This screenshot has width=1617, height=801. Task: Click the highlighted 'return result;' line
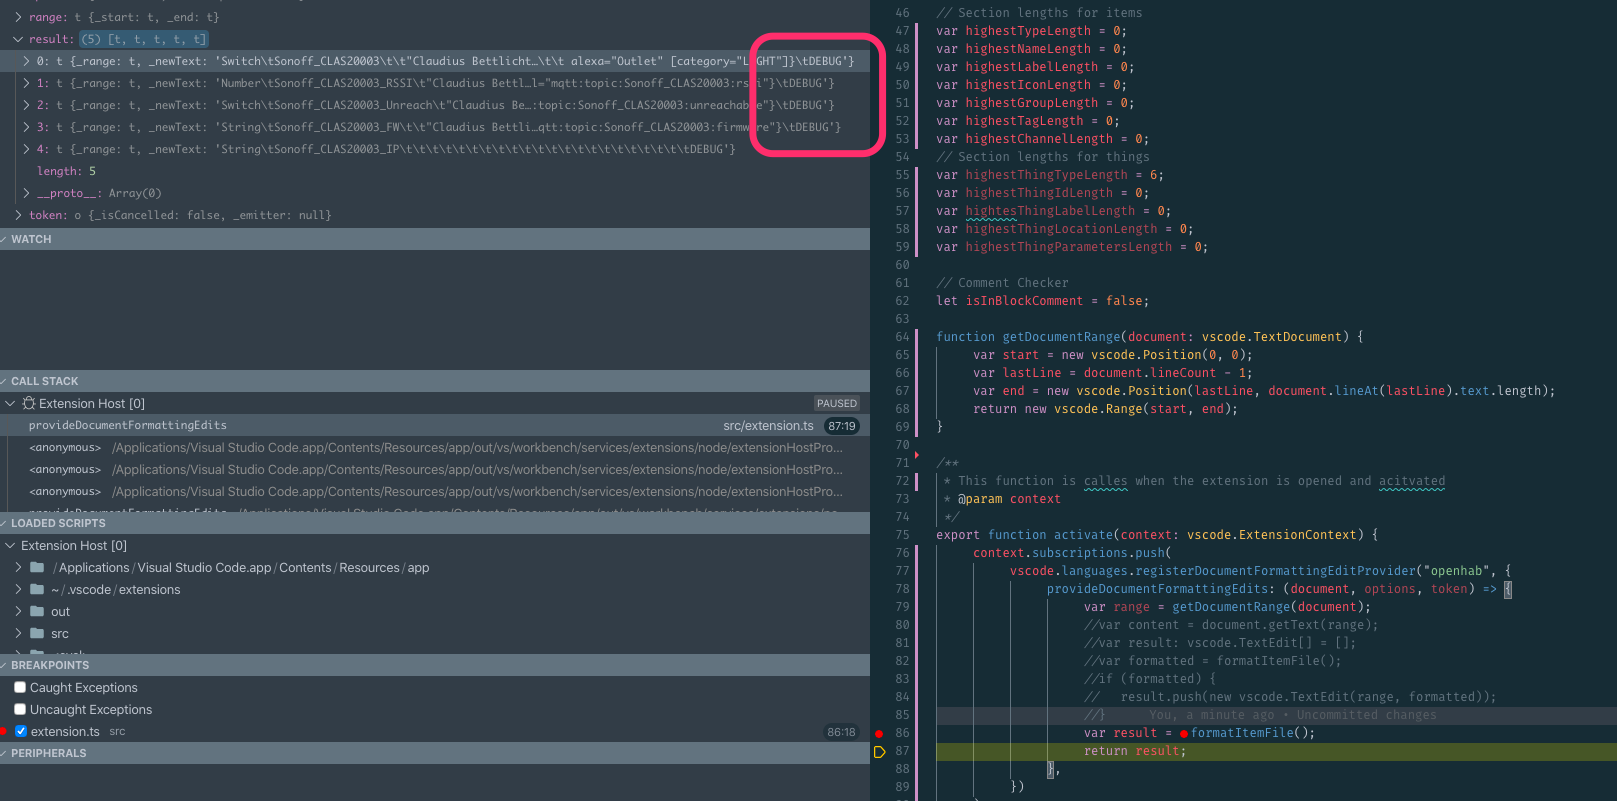[x=1135, y=751]
